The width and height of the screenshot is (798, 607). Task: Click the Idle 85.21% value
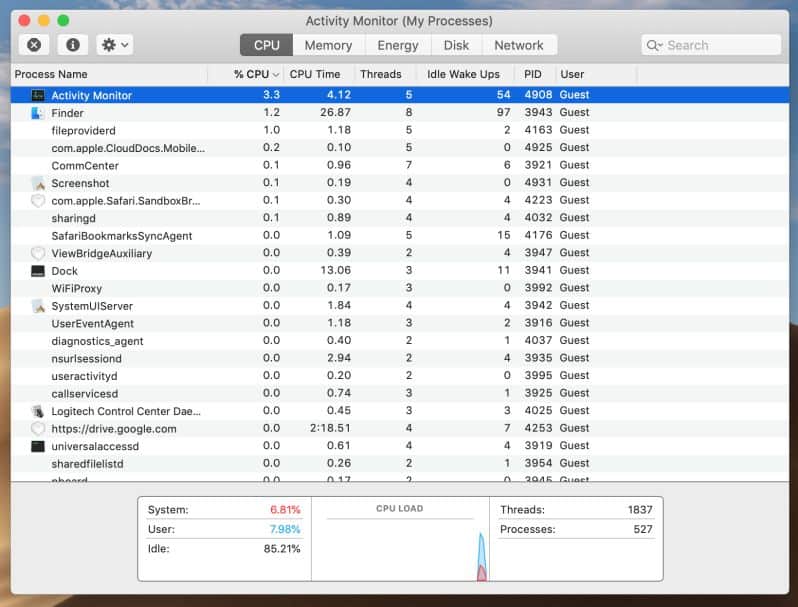[282, 549]
